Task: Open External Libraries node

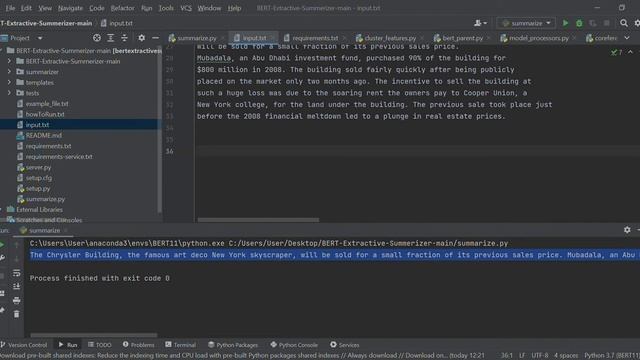Action: click(x=39, y=210)
